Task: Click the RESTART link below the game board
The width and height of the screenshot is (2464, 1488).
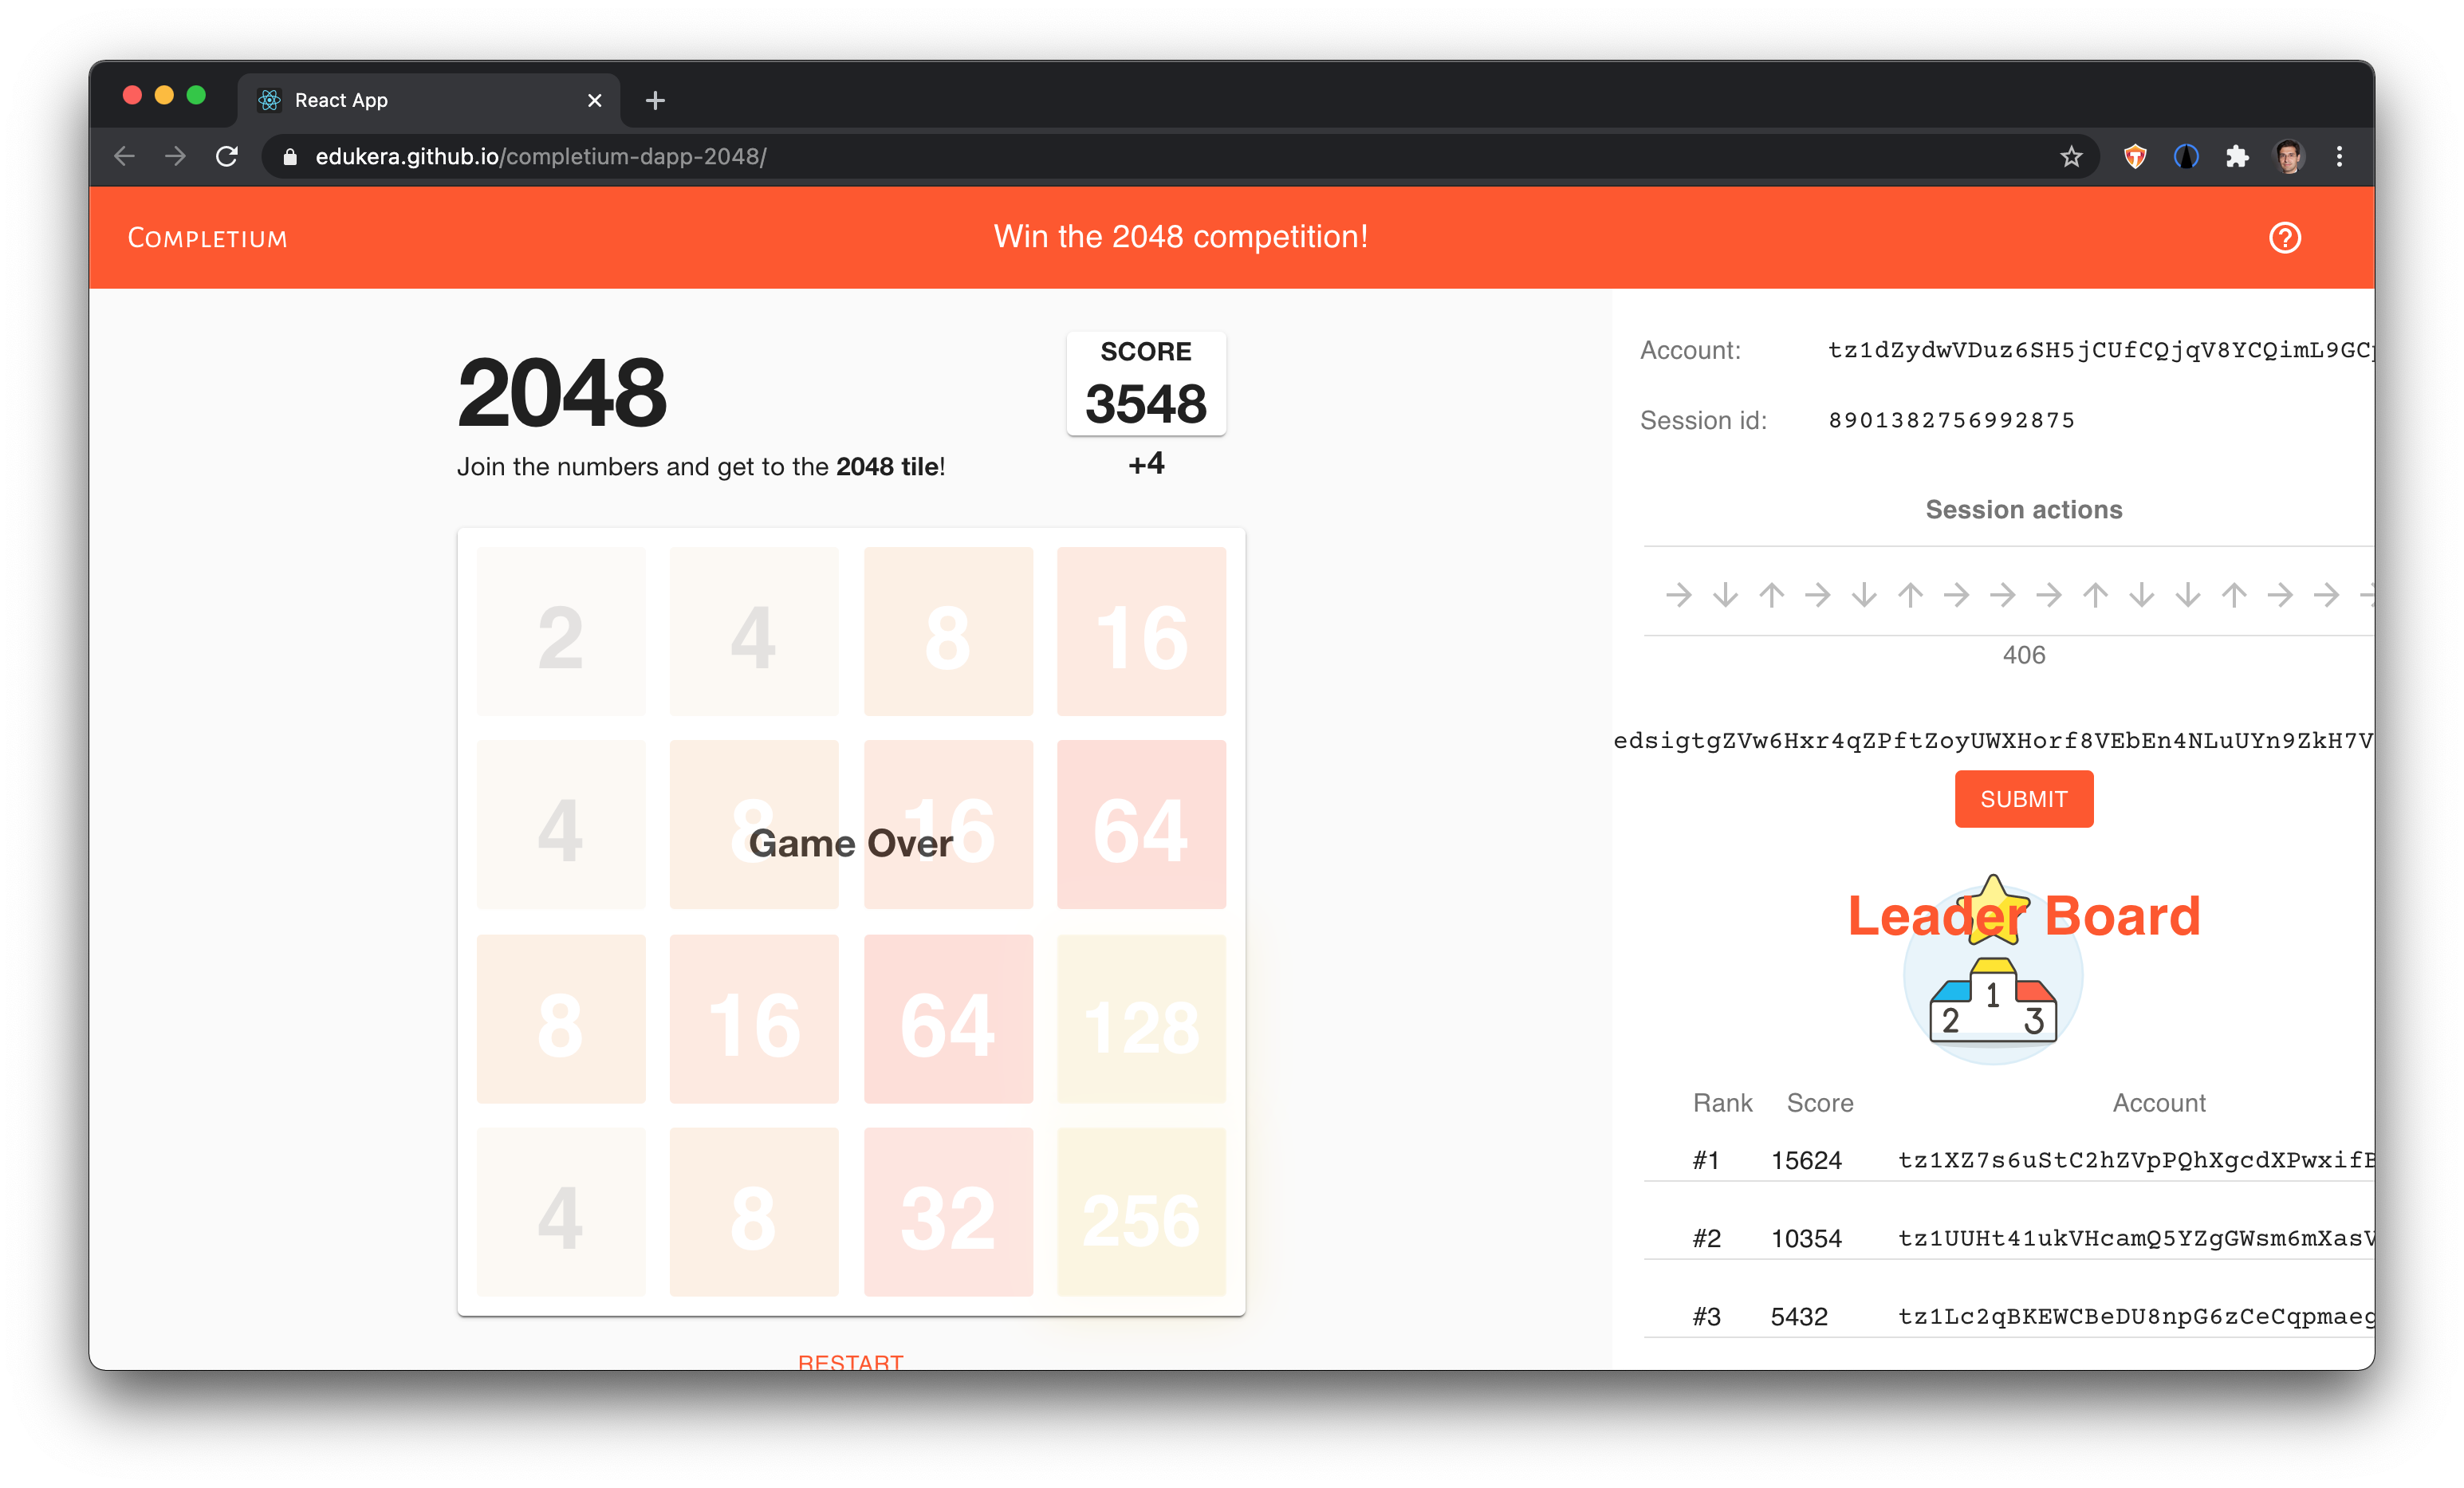Action: coord(852,1361)
